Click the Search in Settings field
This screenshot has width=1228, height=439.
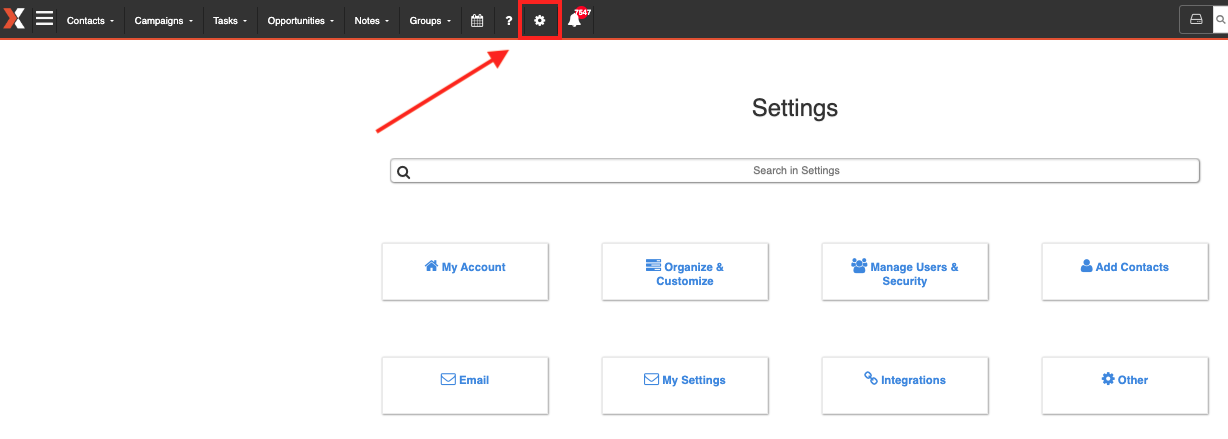[x=795, y=171]
